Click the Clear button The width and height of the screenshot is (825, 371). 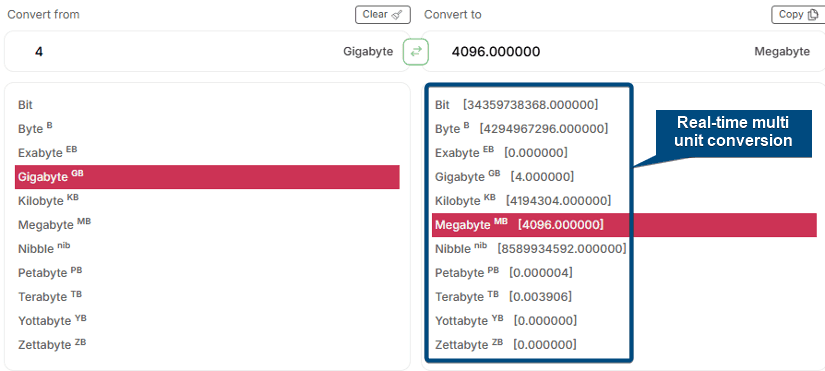pos(383,15)
